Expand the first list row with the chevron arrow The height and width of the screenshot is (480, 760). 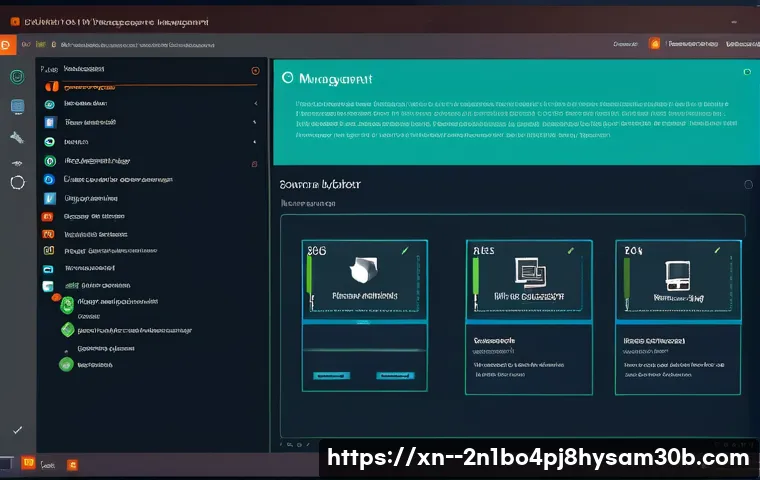255,103
